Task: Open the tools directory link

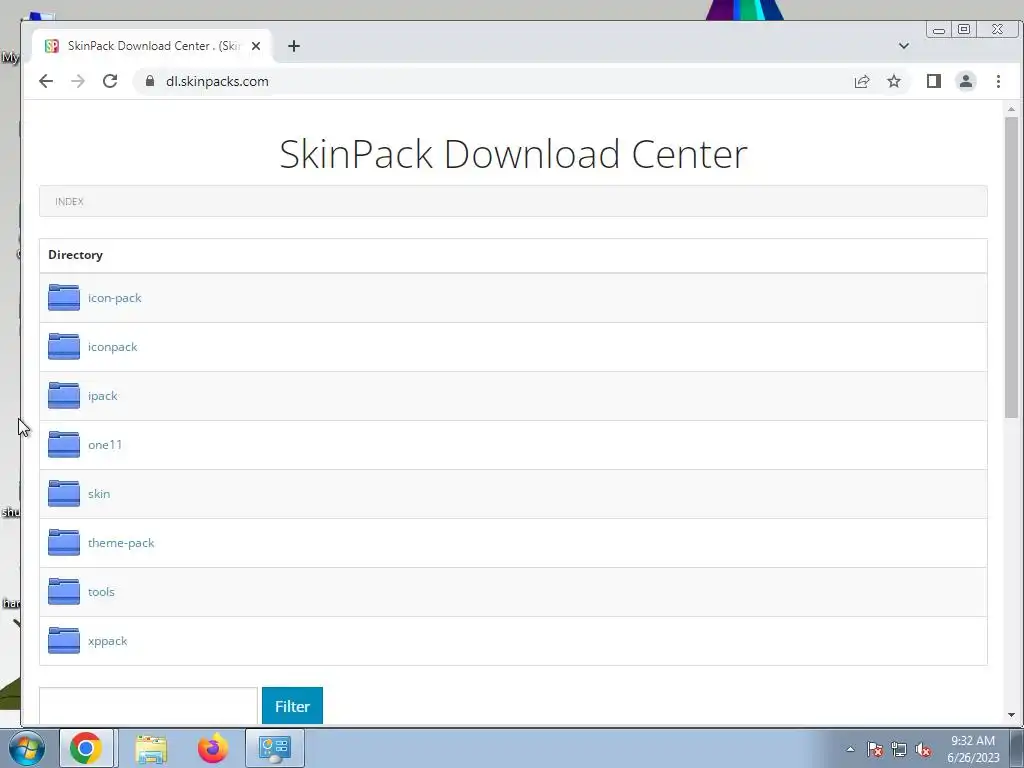Action: tap(101, 592)
